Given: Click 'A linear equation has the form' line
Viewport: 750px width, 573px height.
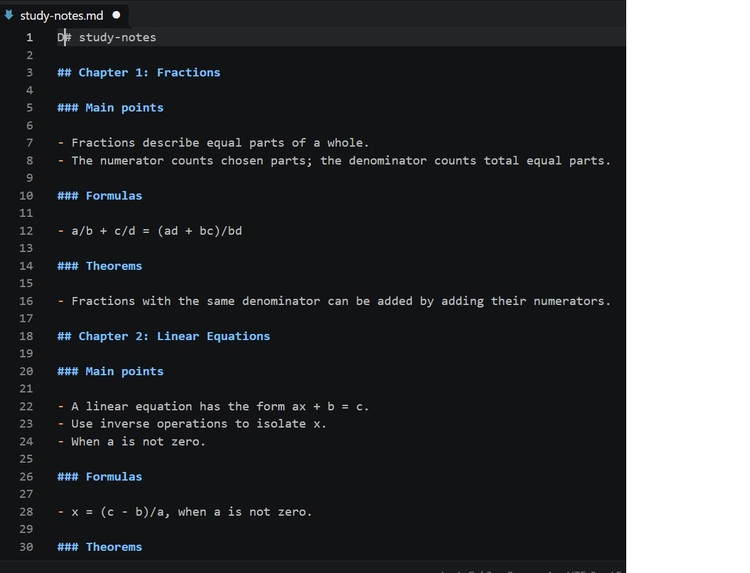Looking at the screenshot, I should click(x=213, y=407).
